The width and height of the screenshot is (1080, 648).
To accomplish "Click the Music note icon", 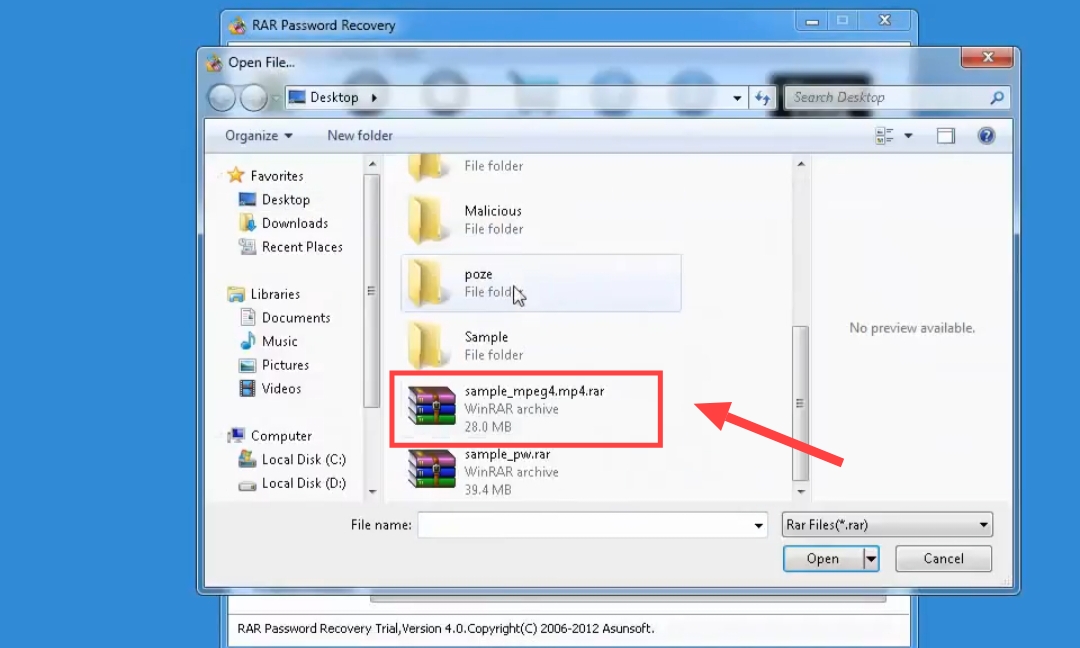I will [247, 340].
